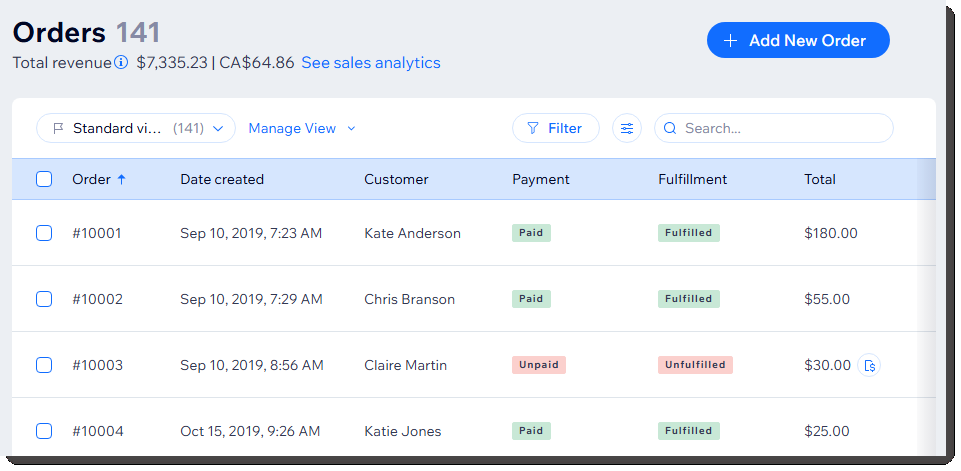
Task: Toggle the select-all orders checkbox
Action: (x=44, y=179)
